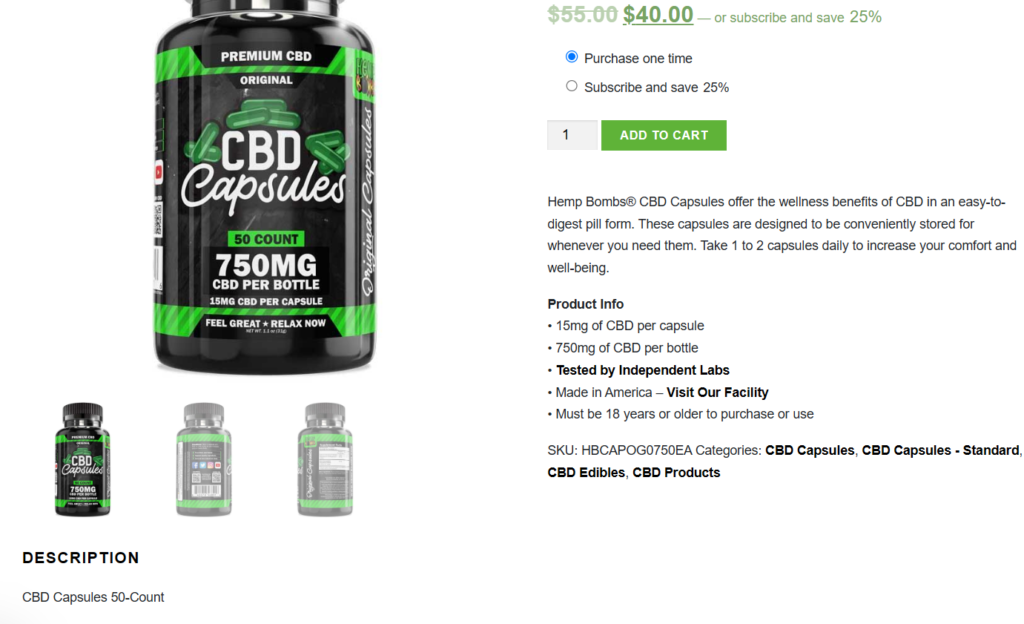Click the crossed-out $55.00 original price
The height and width of the screenshot is (624, 1024).
[582, 14]
